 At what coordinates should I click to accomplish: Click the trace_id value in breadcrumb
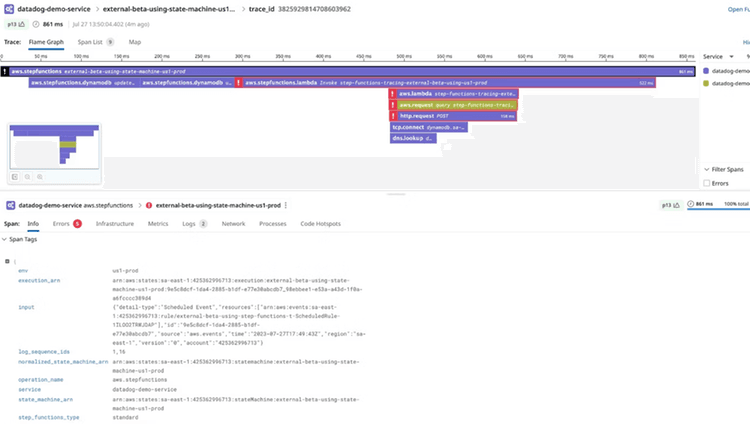click(314, 9)
